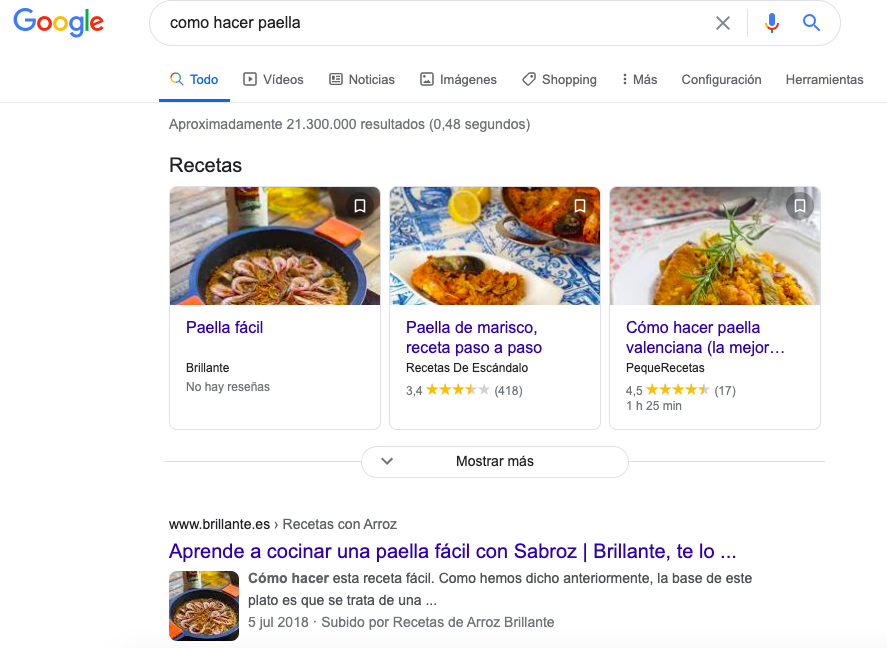Save the Paella fácil recipe bookmark
Viewport: 887px width, 648px height.
[360, 206]
